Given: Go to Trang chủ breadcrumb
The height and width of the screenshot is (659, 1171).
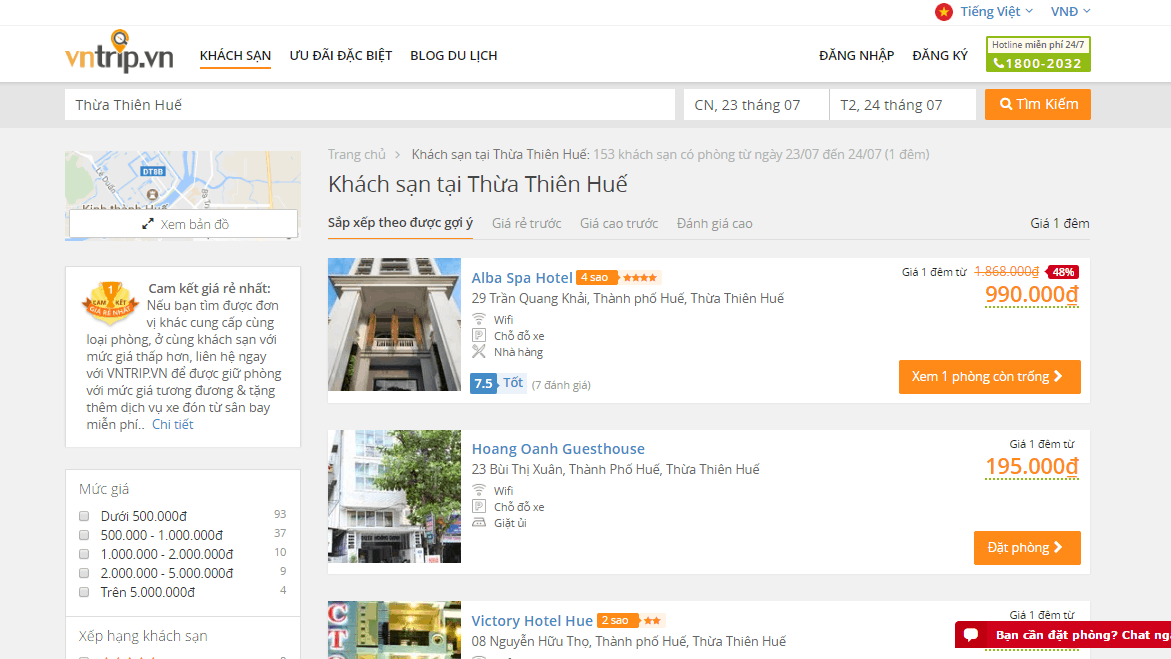Looking at the screenshot, I should click(357, 155).
